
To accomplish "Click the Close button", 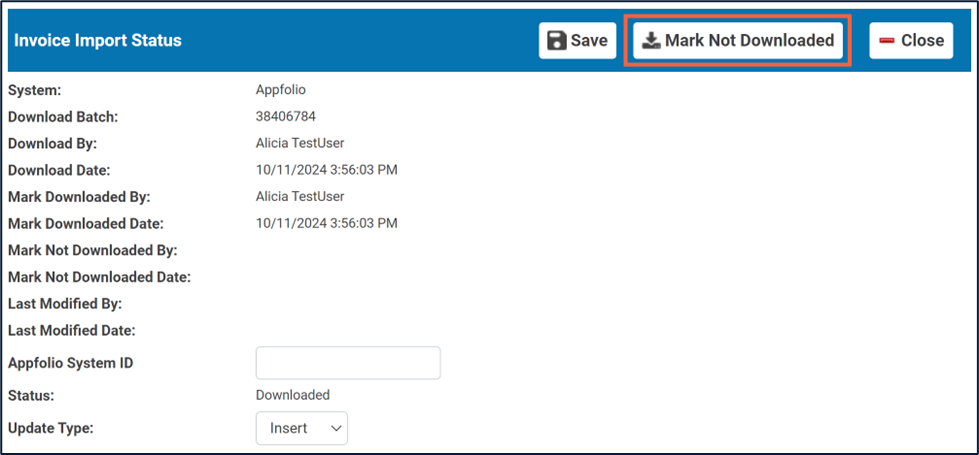I will 911,41.
